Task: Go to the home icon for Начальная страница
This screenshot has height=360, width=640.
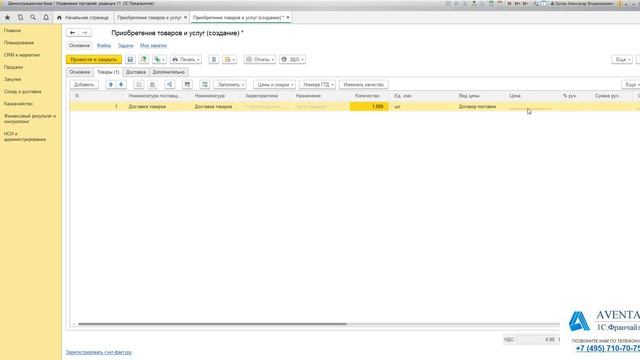Action: [x=59, y=18]
